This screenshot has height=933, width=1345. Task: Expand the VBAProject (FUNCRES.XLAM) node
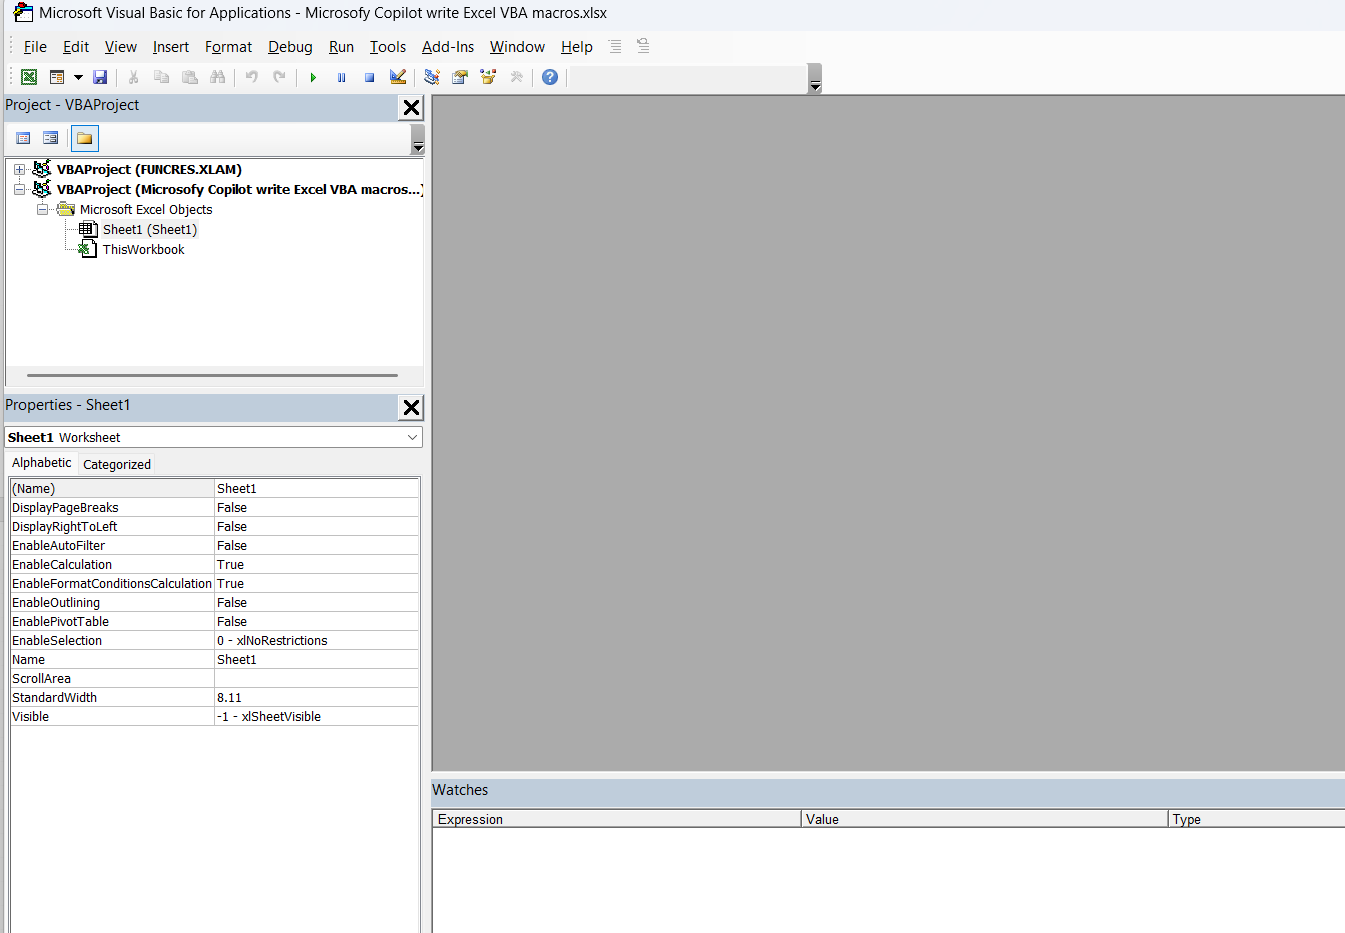click(x=19, y=170)
